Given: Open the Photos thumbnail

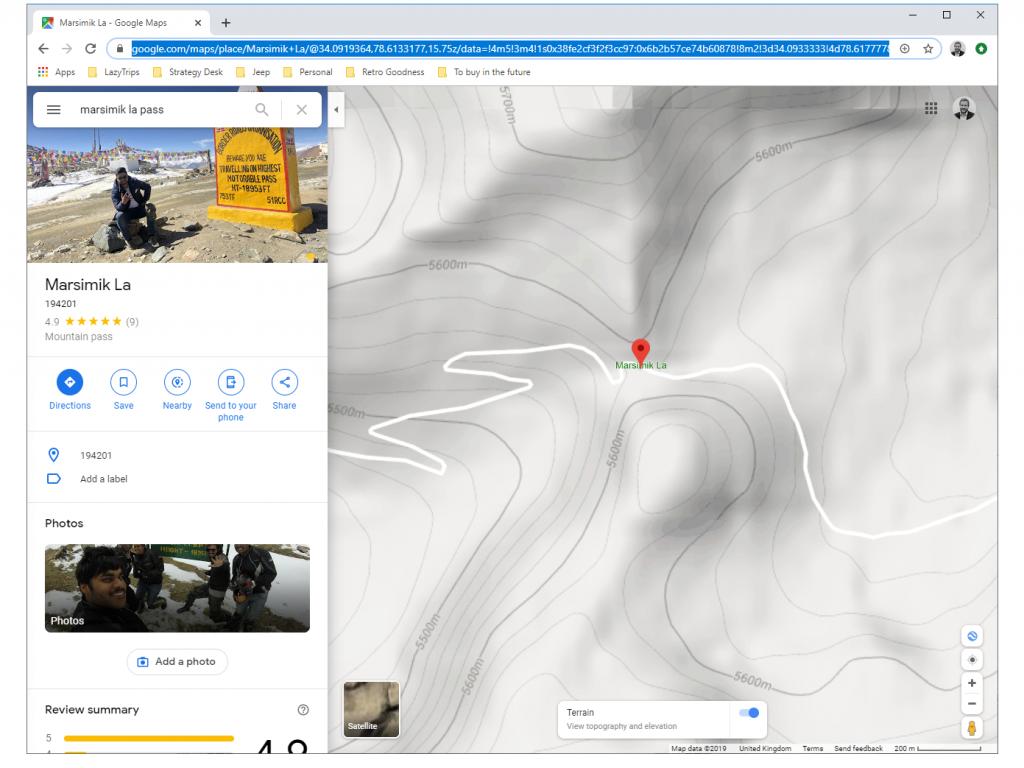Looking at the screenshot, I should [177, 588].
